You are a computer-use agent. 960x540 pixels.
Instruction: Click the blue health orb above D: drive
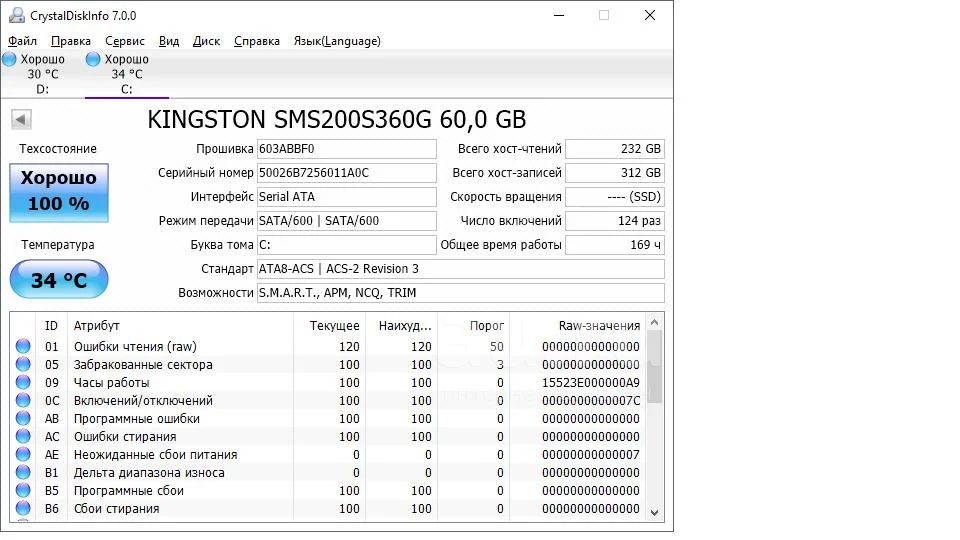tap(9, 59)
